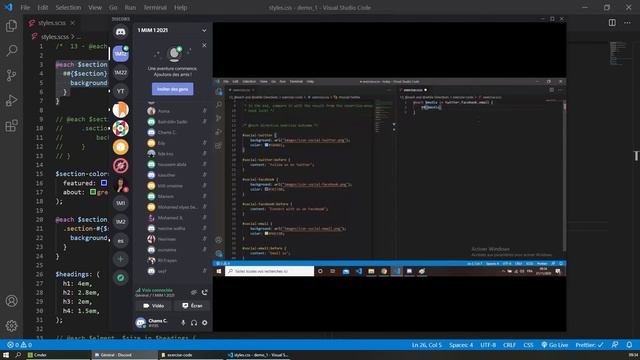The height and width of the screenshot is (360, 640).
Task: Open the Edit menu
Action: (x=42, y=7)
